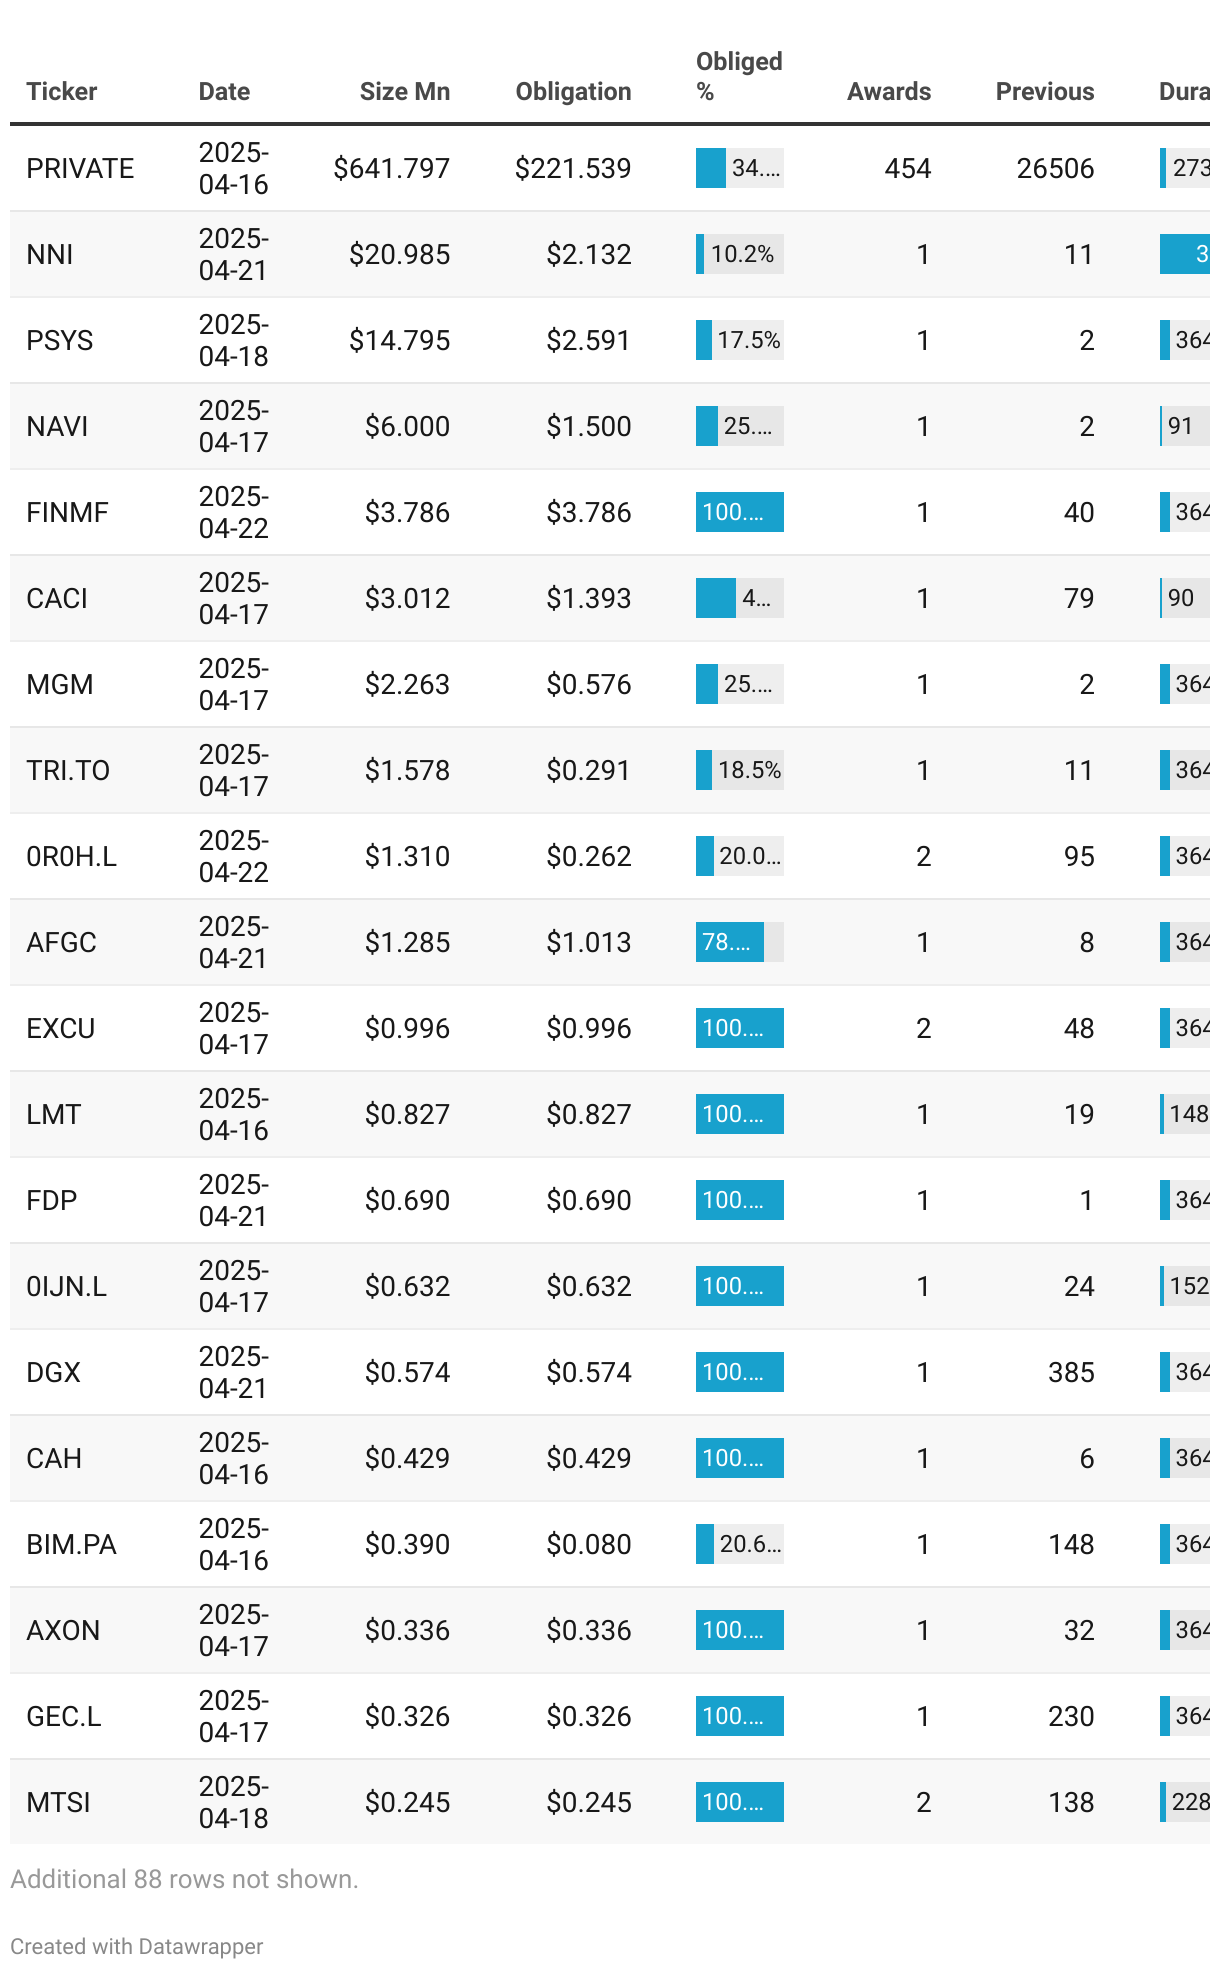Click the PSYS 17.5% obliged bar
Viewport: 1220px width, 1970px height.
click(740, 340)
